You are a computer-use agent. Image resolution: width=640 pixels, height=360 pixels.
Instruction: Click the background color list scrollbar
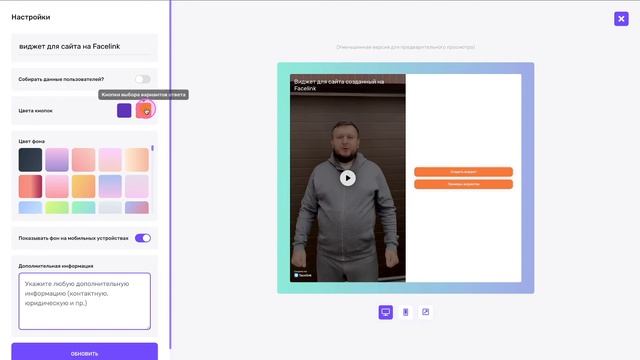coord(153,148)
